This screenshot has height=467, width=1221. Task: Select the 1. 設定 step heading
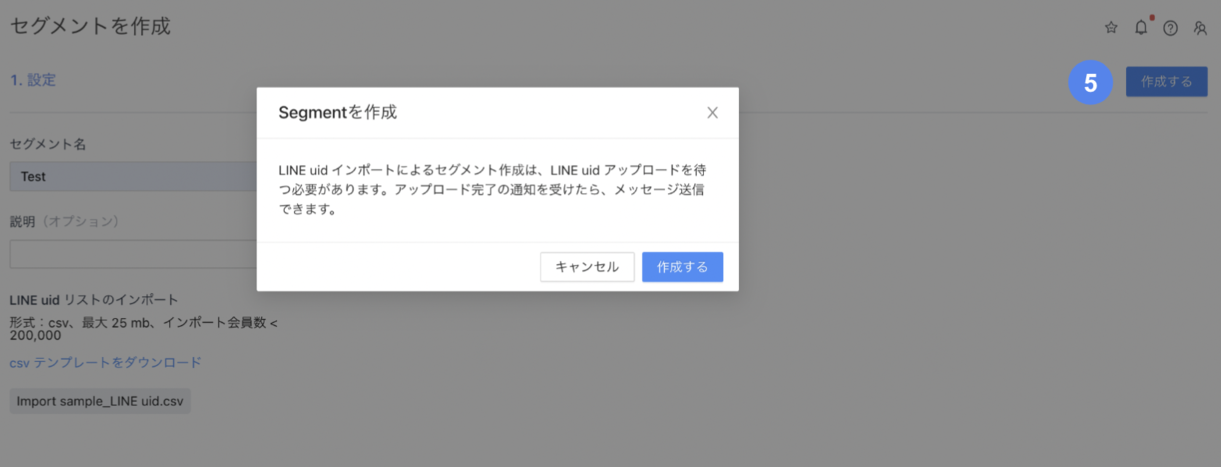point(33,80)
